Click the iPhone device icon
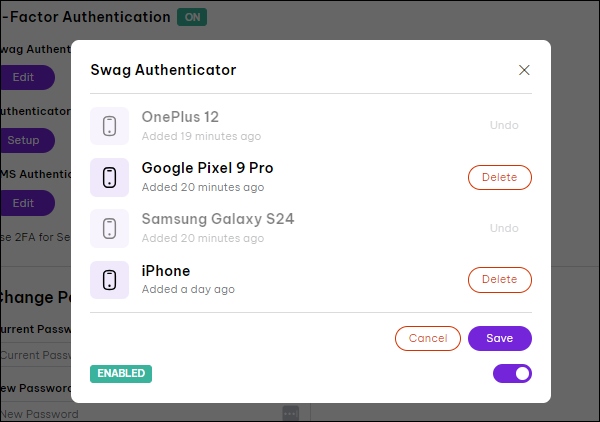 tap(109, 280)
